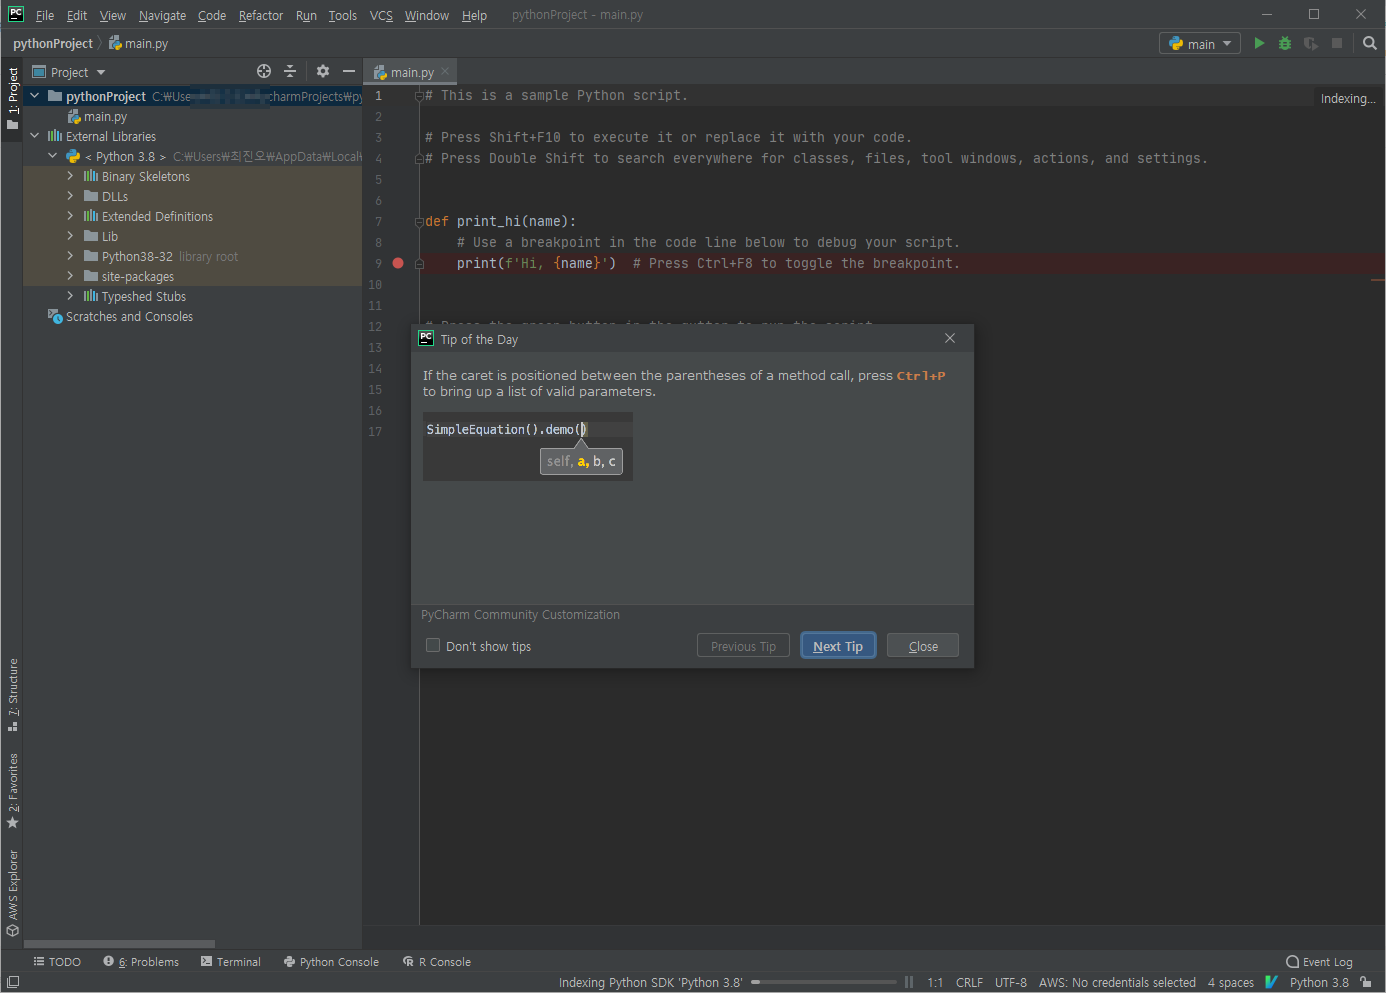Select Scratches and Consoles
The width and height of the screenshot is (1386, 993).
click(121, 316)
